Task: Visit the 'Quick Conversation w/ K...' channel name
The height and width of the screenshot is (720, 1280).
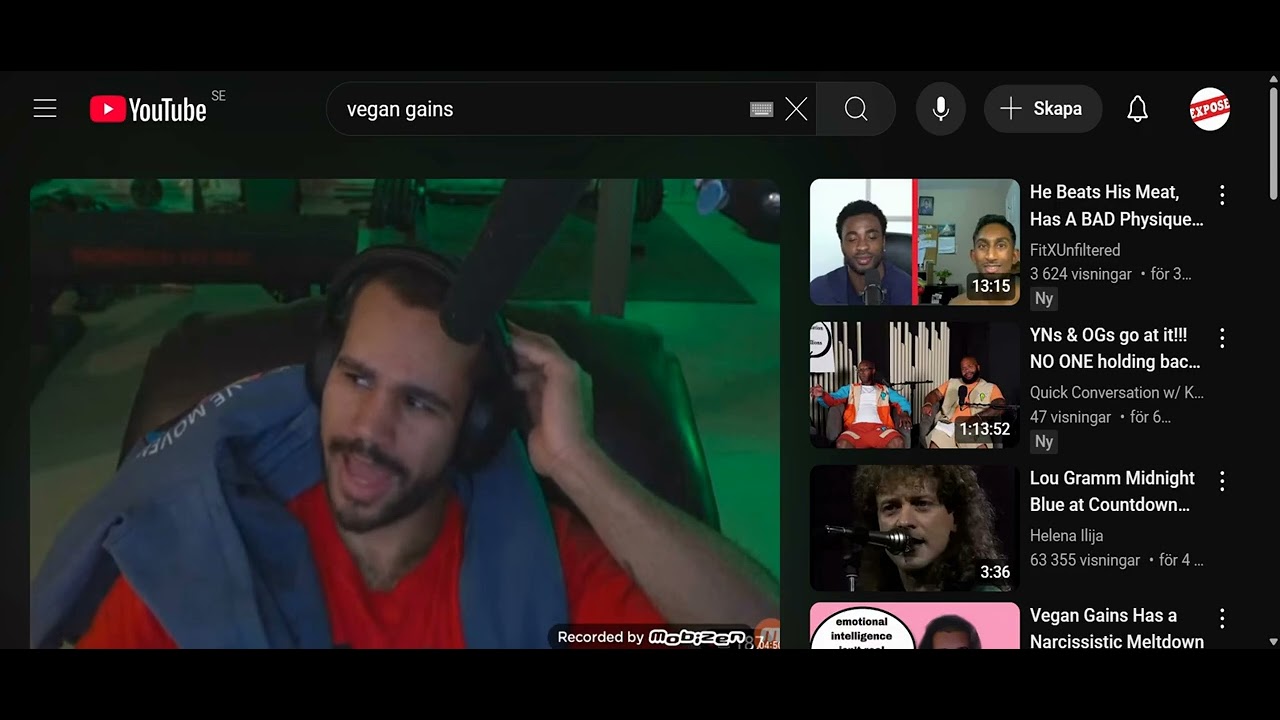Action: [1117, 393]
